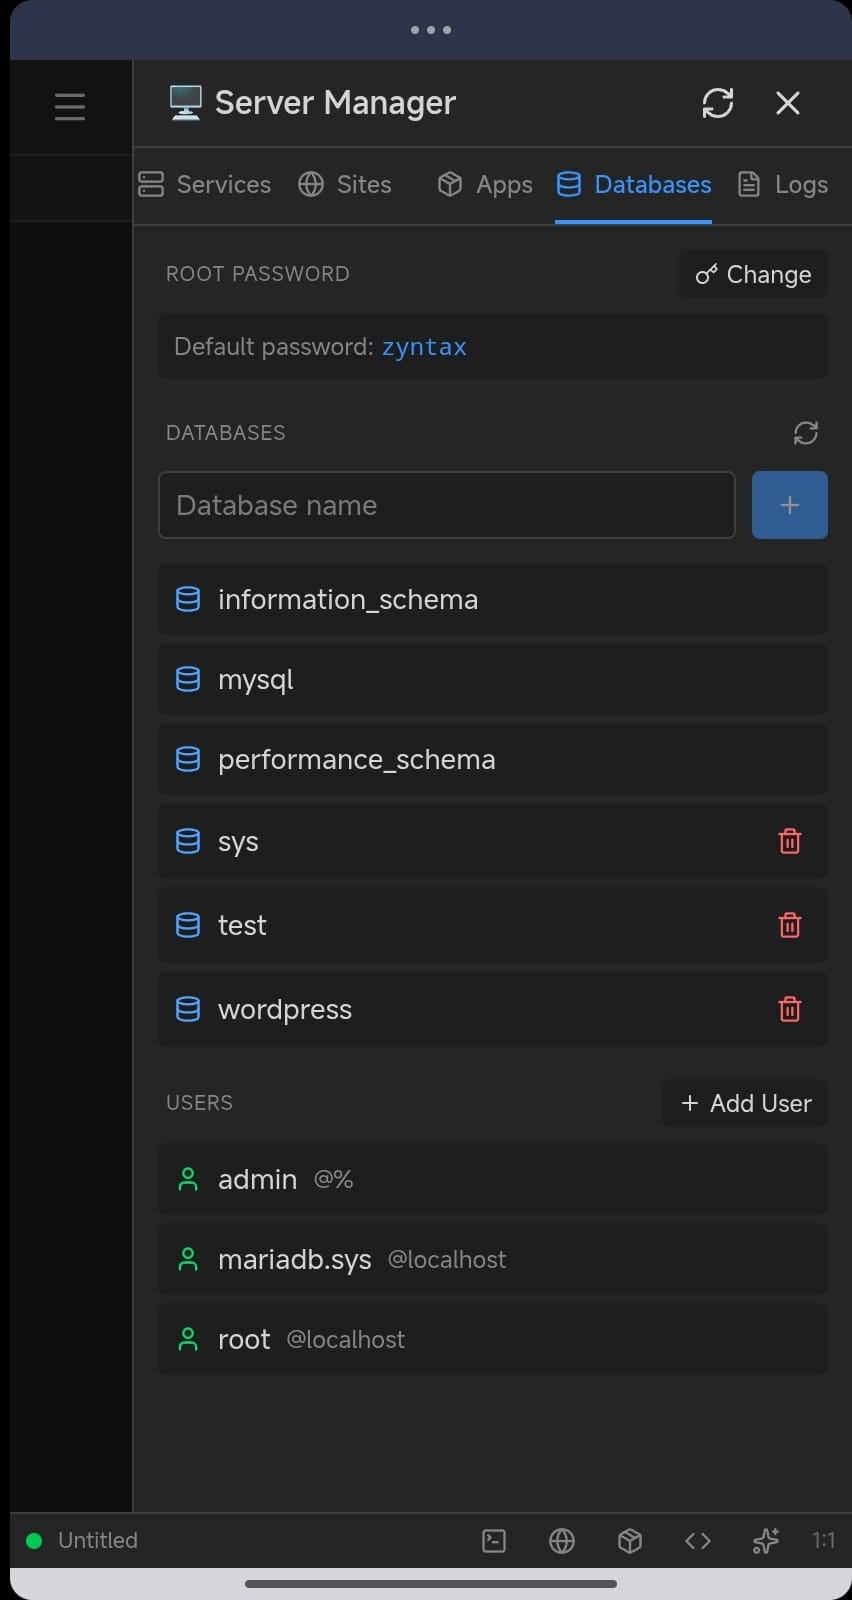Viewport: 852px width, 1600px height.
Task: Switch to the Sites tab
Action: tap(345, 185)
